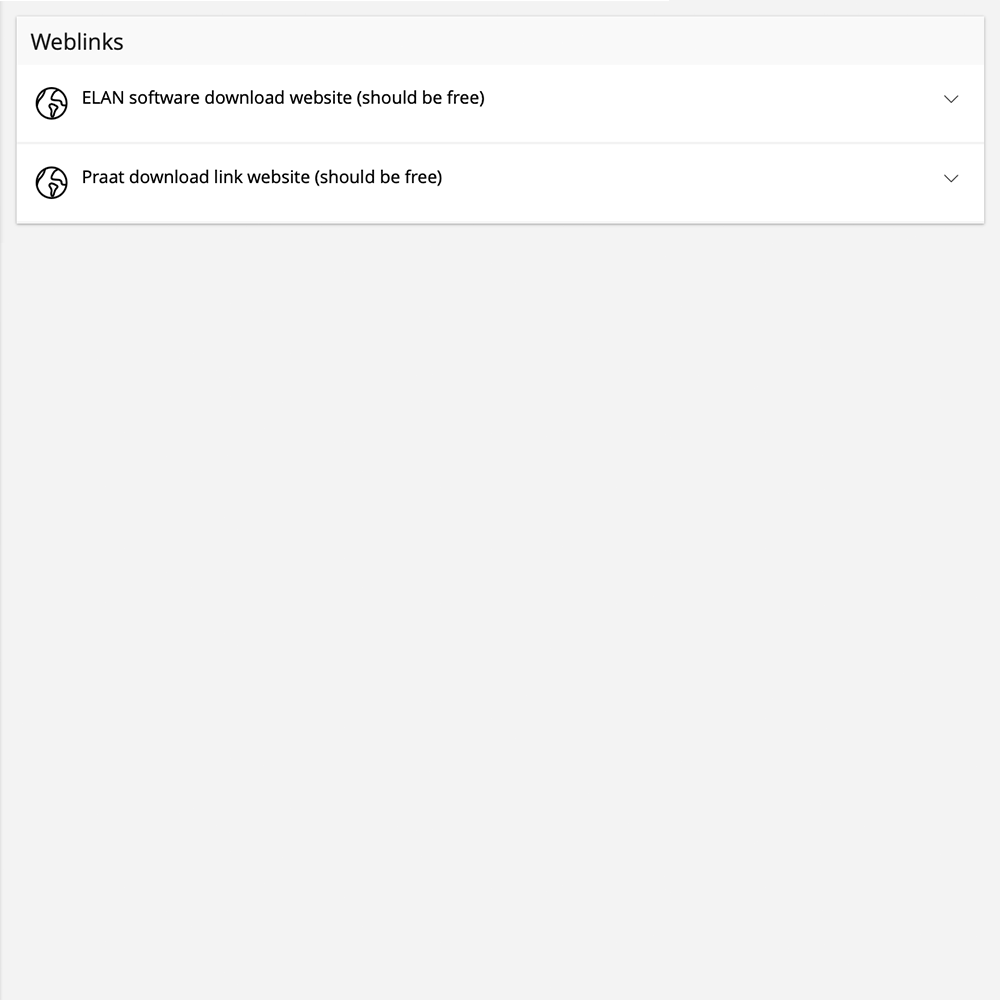Show details using the down arrow for ELAN
Screen dimensions: 1000x1000
click(951, 99)
